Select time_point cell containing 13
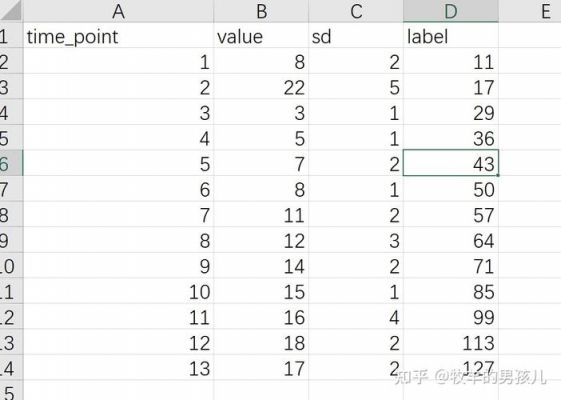561x400 pixels. 118,368
